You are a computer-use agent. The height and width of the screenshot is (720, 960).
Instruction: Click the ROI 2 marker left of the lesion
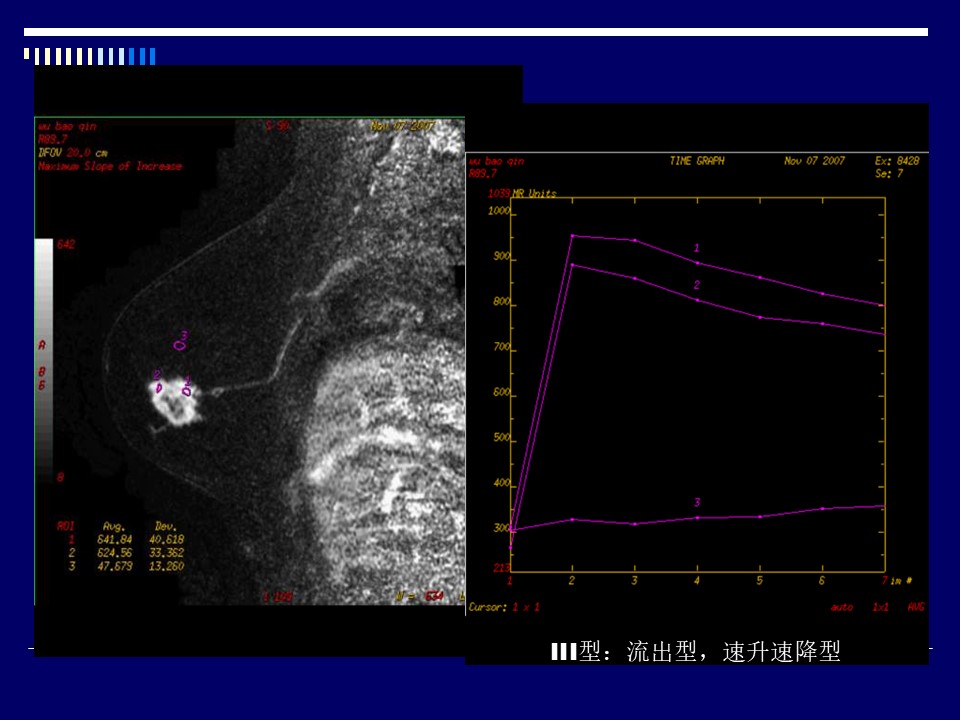pos(158,385)
